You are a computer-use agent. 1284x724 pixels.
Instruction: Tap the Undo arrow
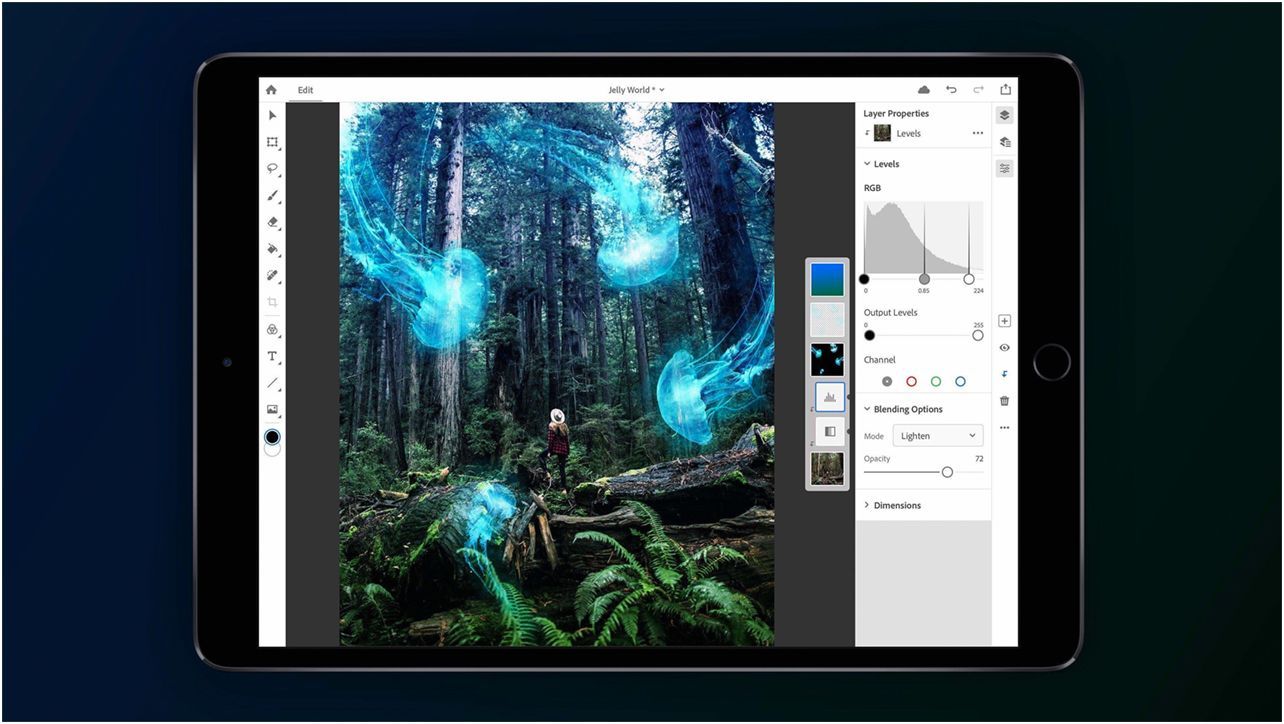[x=950, y=89]
